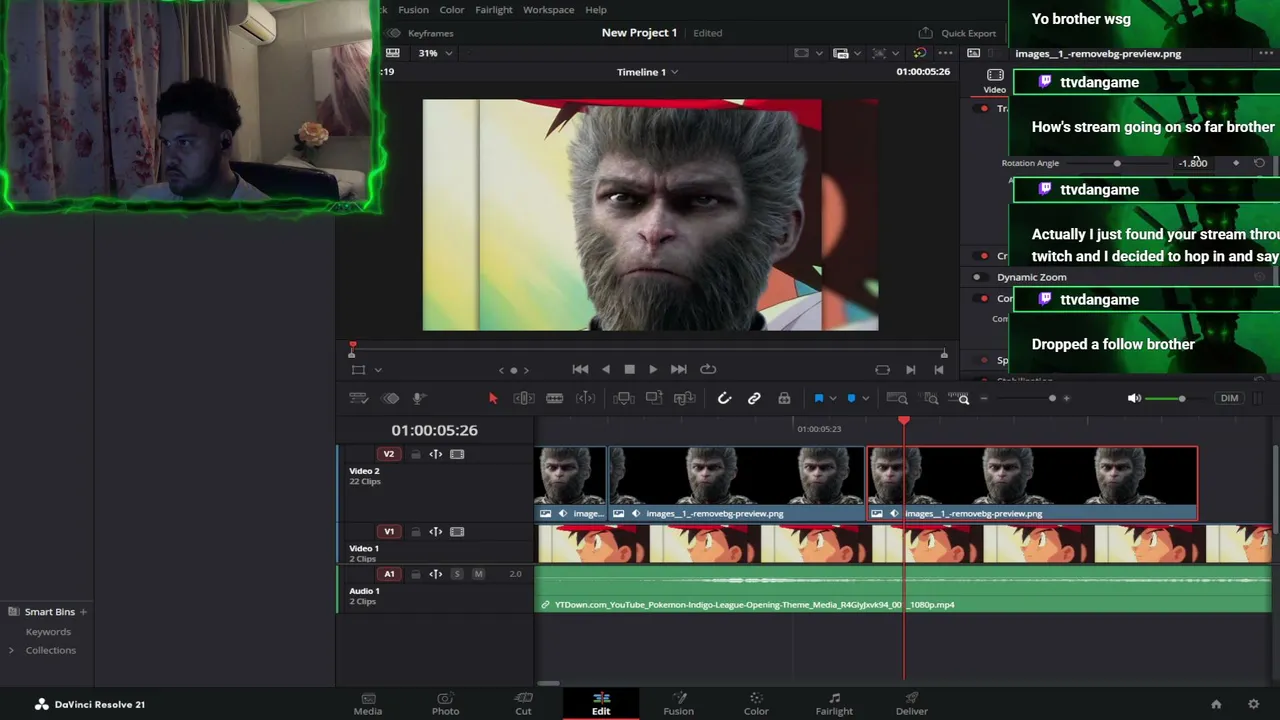
Task: Click the keyframe diamonds toolbar icon
Action: (390, 398)
